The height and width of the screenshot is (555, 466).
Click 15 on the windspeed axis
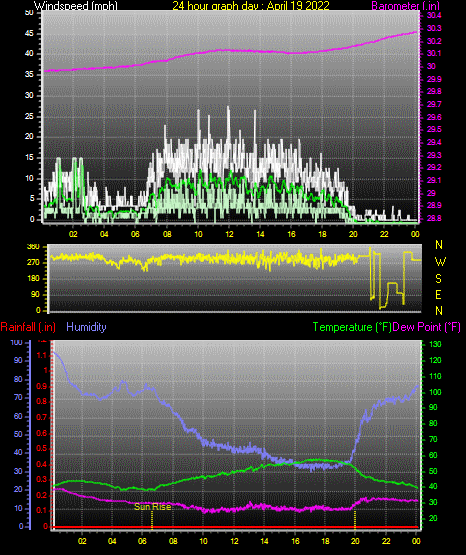point(29,158)
